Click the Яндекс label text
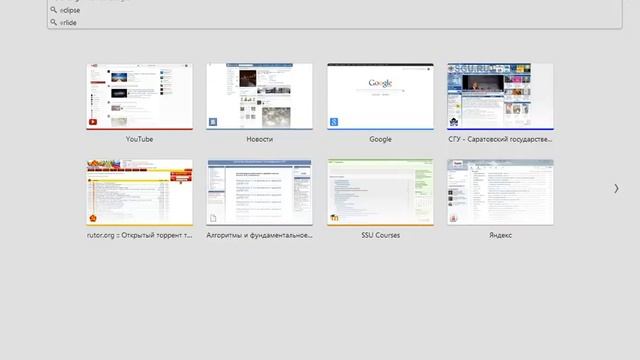This screenshot has height=360, width=640. [500, 236]
